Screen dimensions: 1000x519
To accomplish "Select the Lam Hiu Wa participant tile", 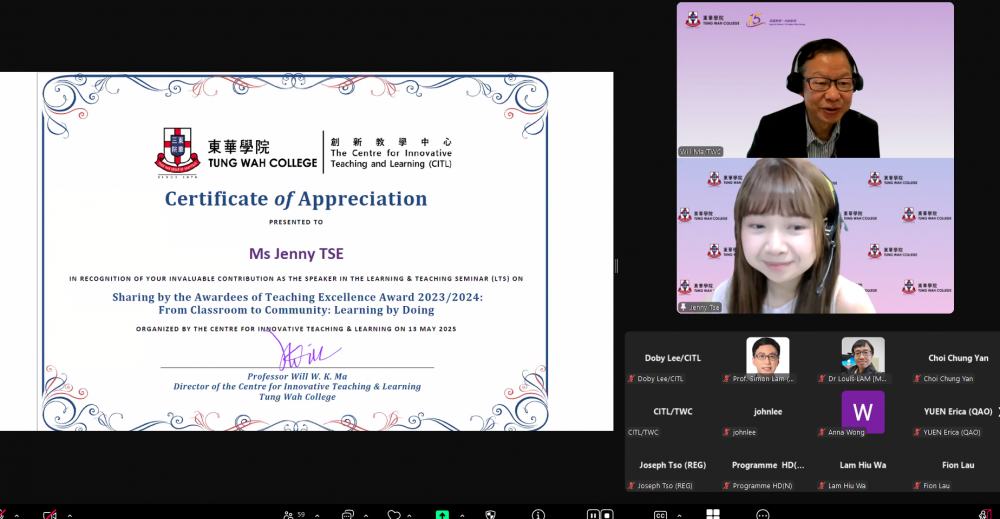I will coord(863,466).
